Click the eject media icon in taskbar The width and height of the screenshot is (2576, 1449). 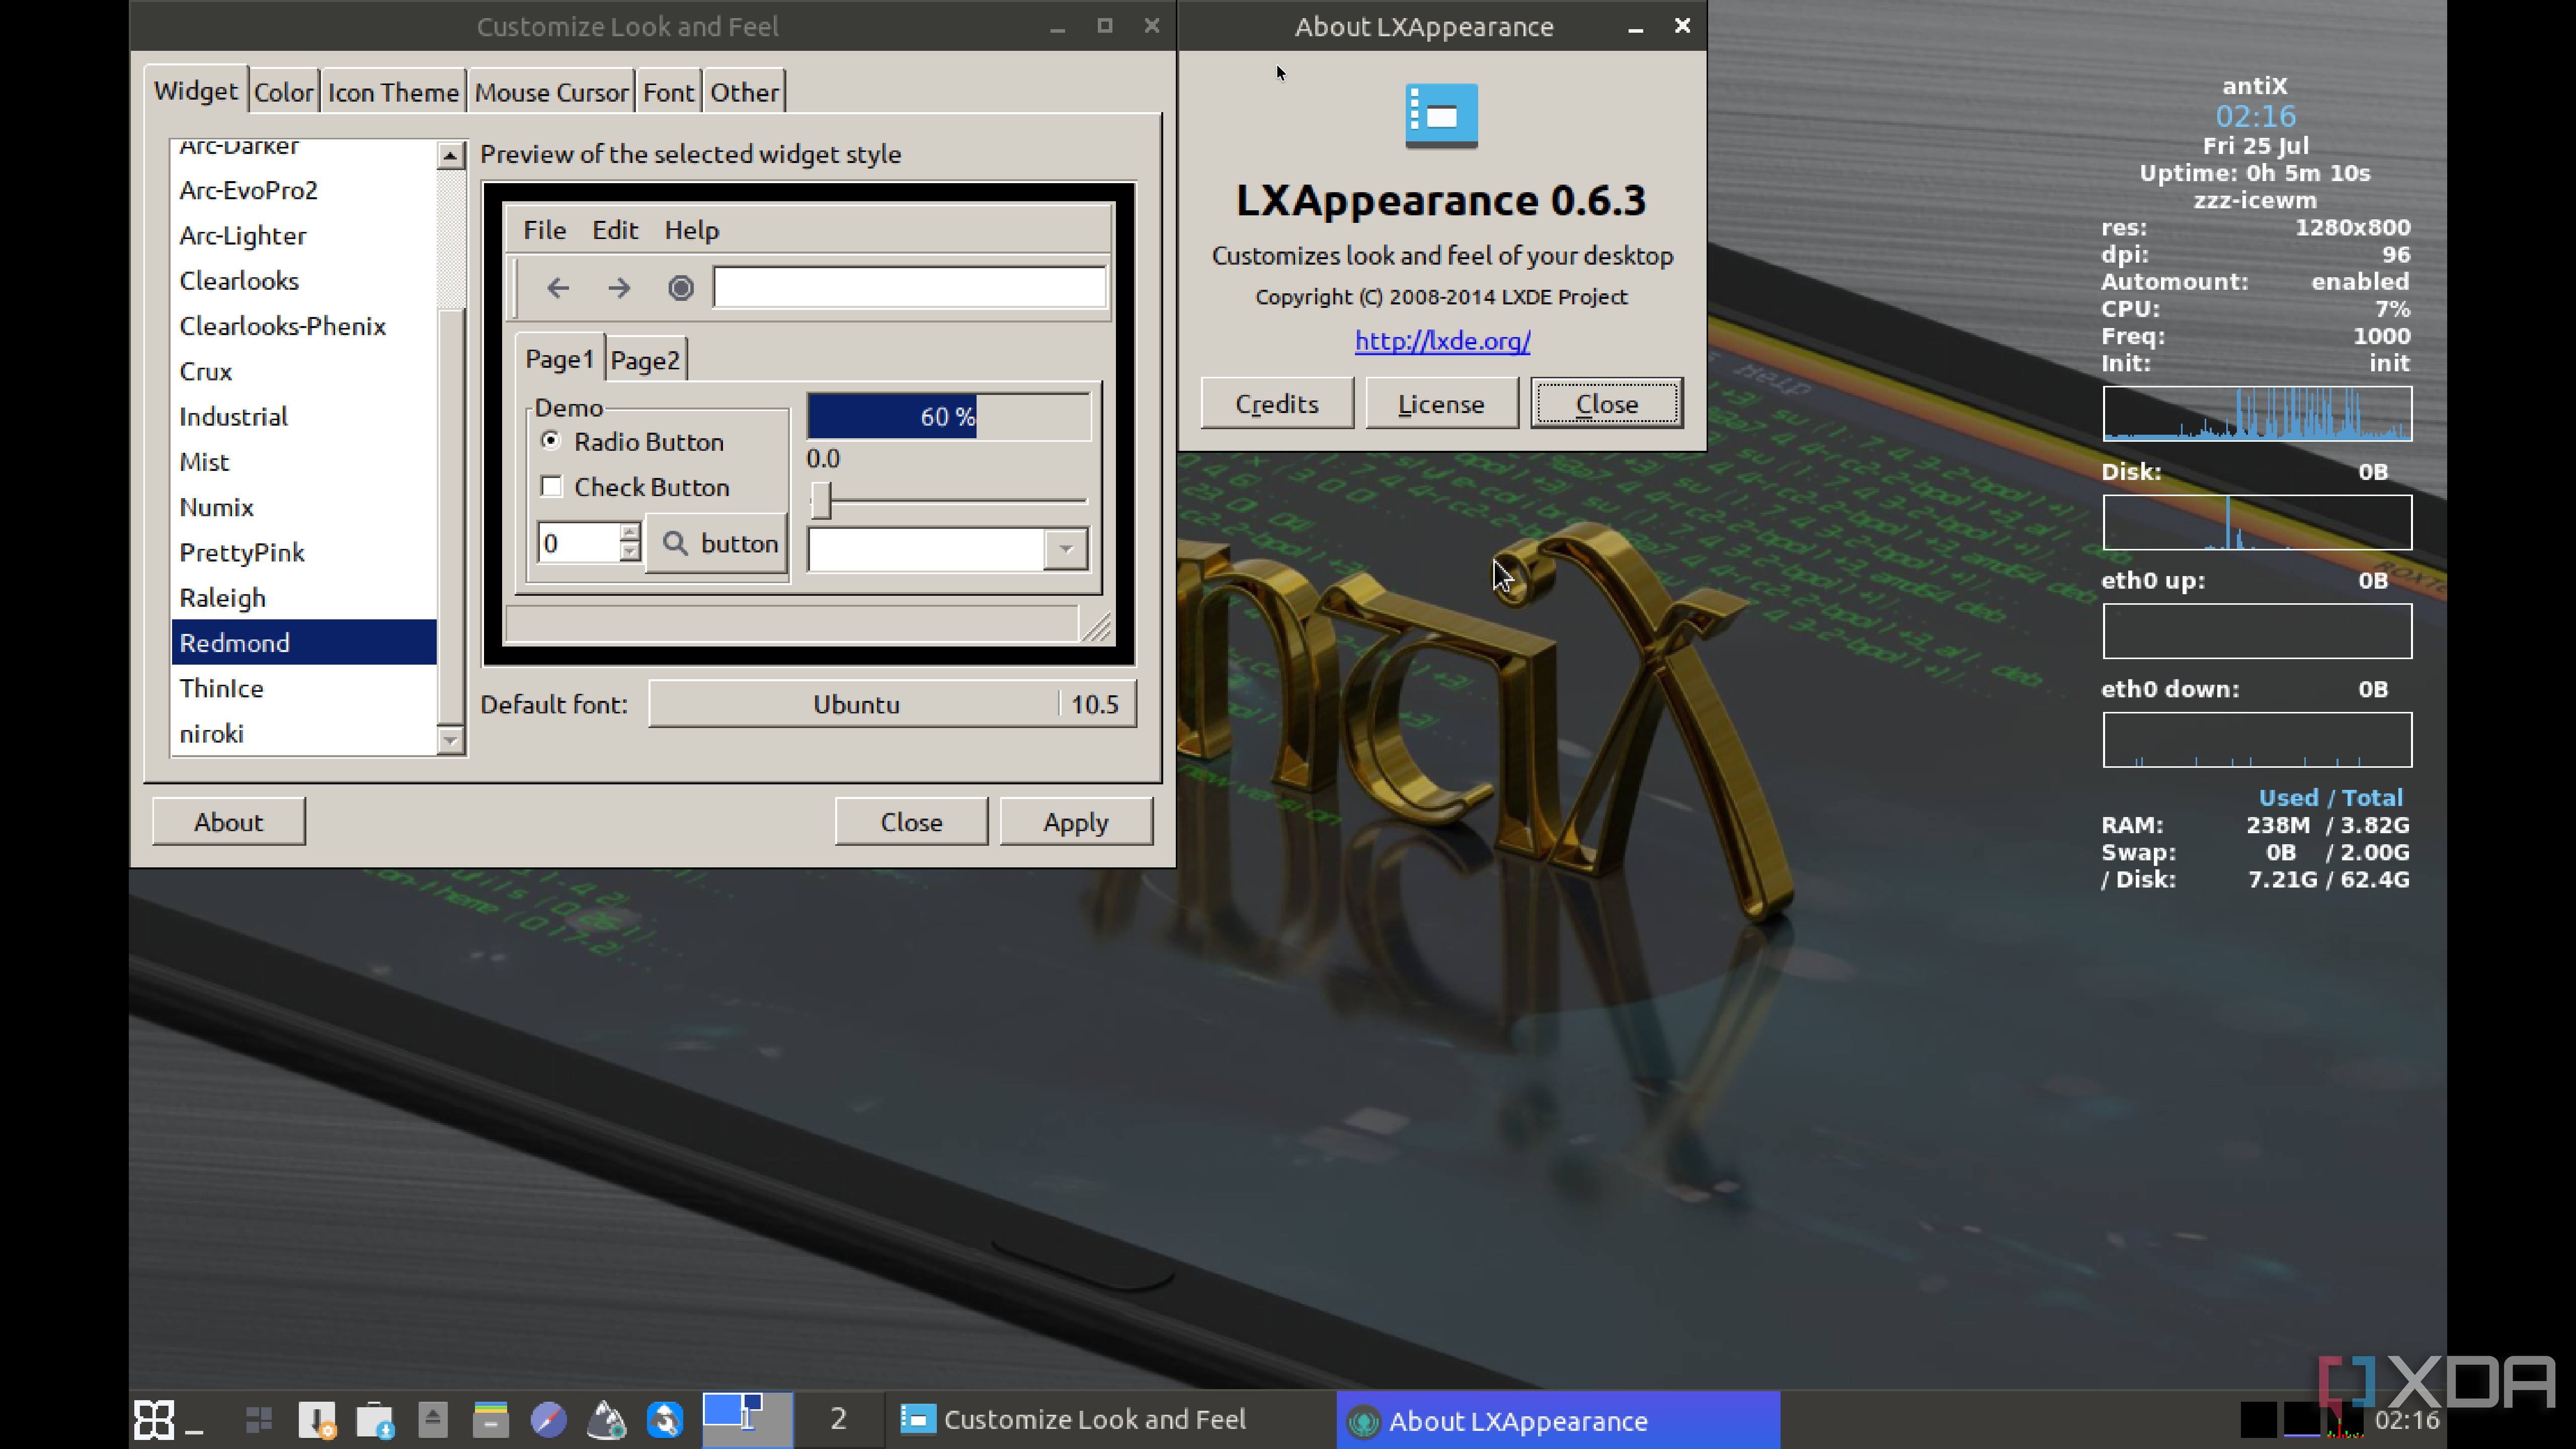click(x=432, y=1419)
